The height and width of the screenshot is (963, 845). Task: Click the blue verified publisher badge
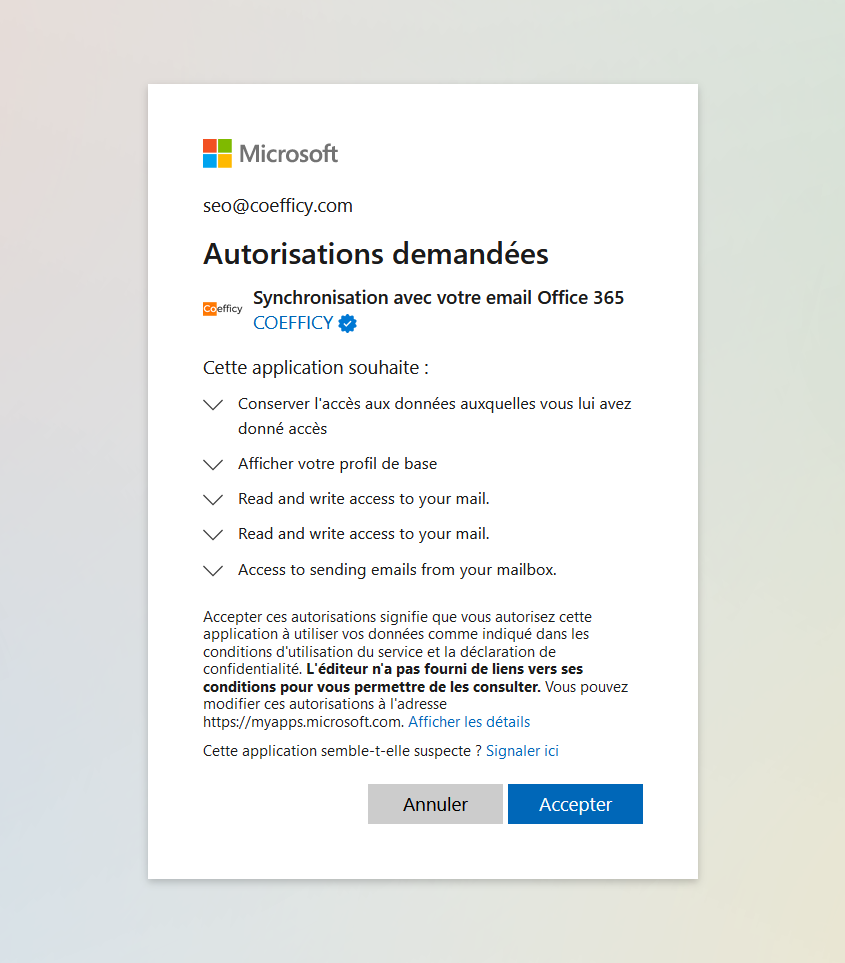[348, 323]
